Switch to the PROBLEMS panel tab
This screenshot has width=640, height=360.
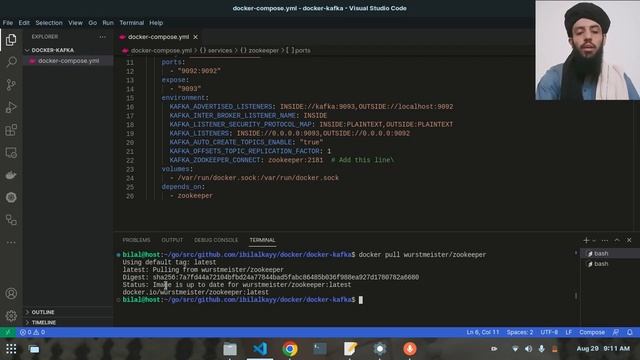coord(136,240)
